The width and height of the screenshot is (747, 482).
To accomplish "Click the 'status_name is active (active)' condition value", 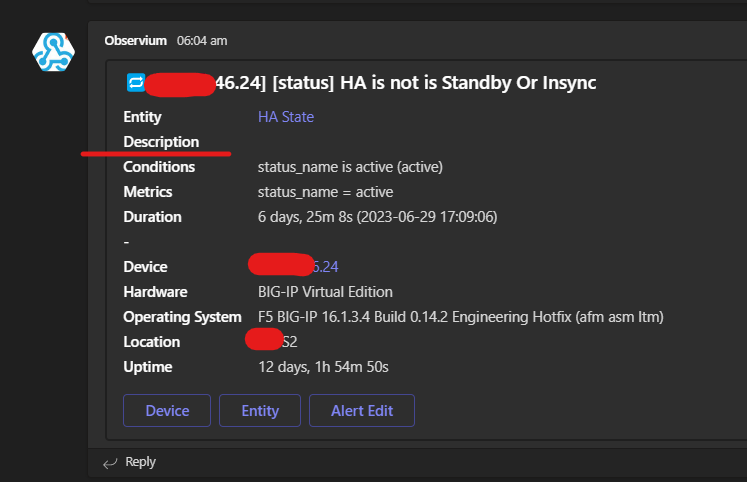I will (x=350, y=167).
